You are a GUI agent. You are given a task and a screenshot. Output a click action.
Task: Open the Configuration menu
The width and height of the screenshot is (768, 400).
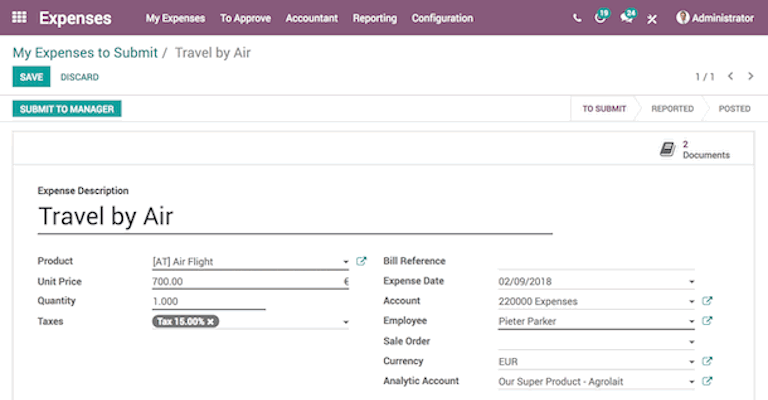click(442, 18)
